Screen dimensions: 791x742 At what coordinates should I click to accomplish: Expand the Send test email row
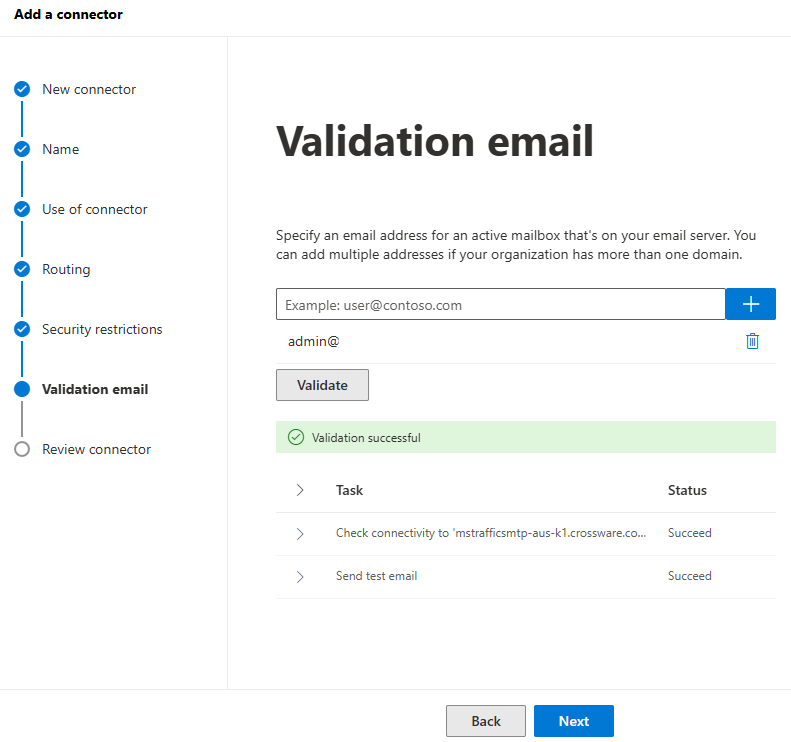point(300,577)
